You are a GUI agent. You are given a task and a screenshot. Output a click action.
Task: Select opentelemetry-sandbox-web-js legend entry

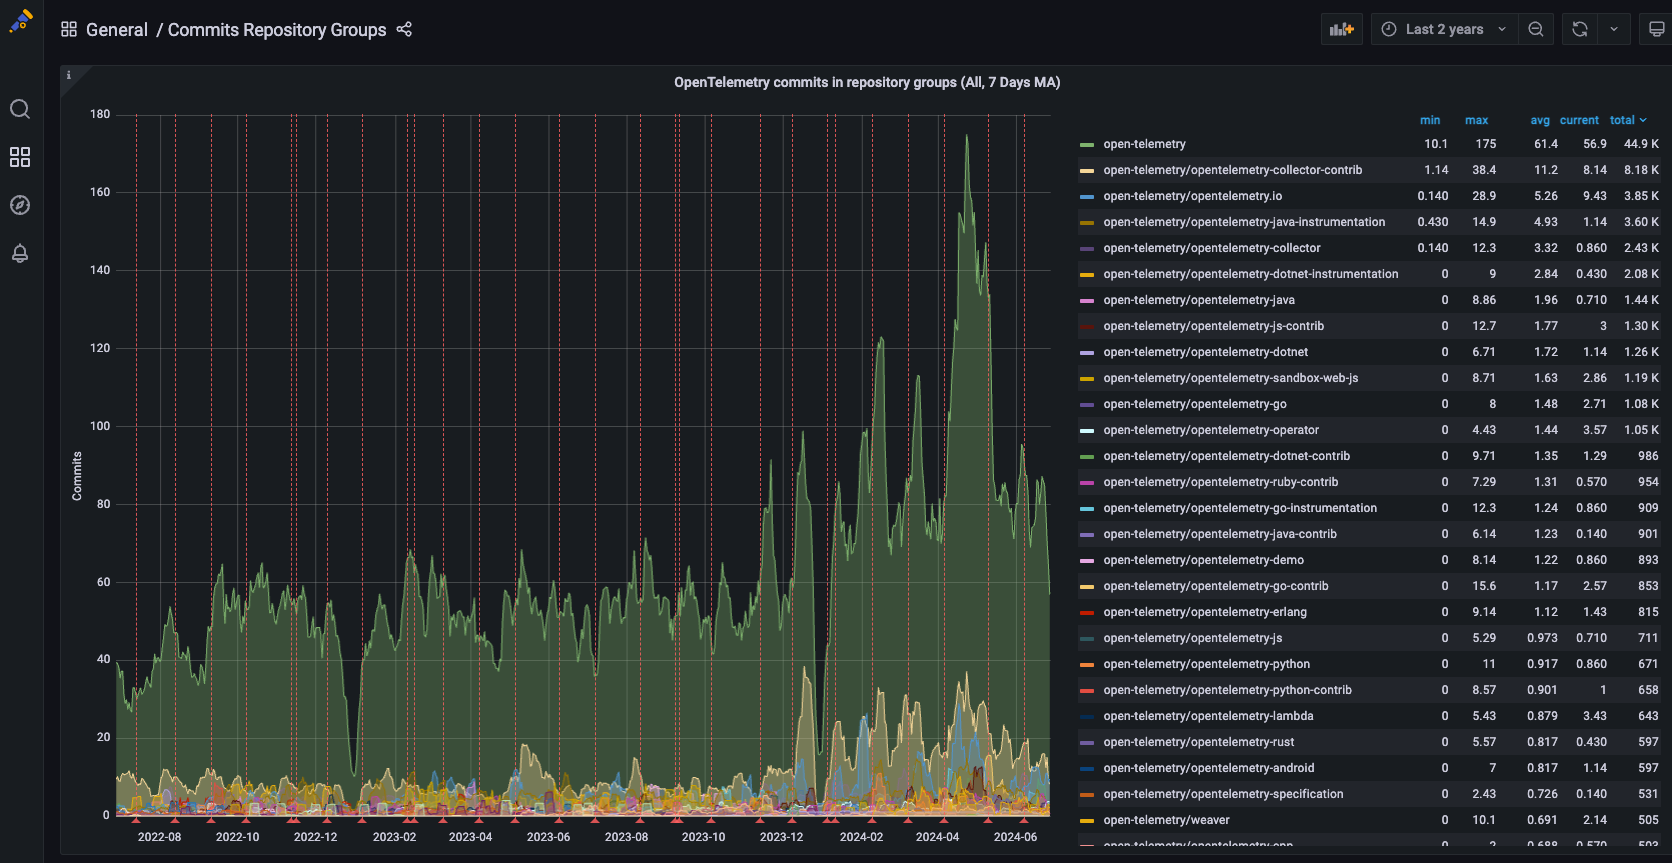click(1230, 378)
